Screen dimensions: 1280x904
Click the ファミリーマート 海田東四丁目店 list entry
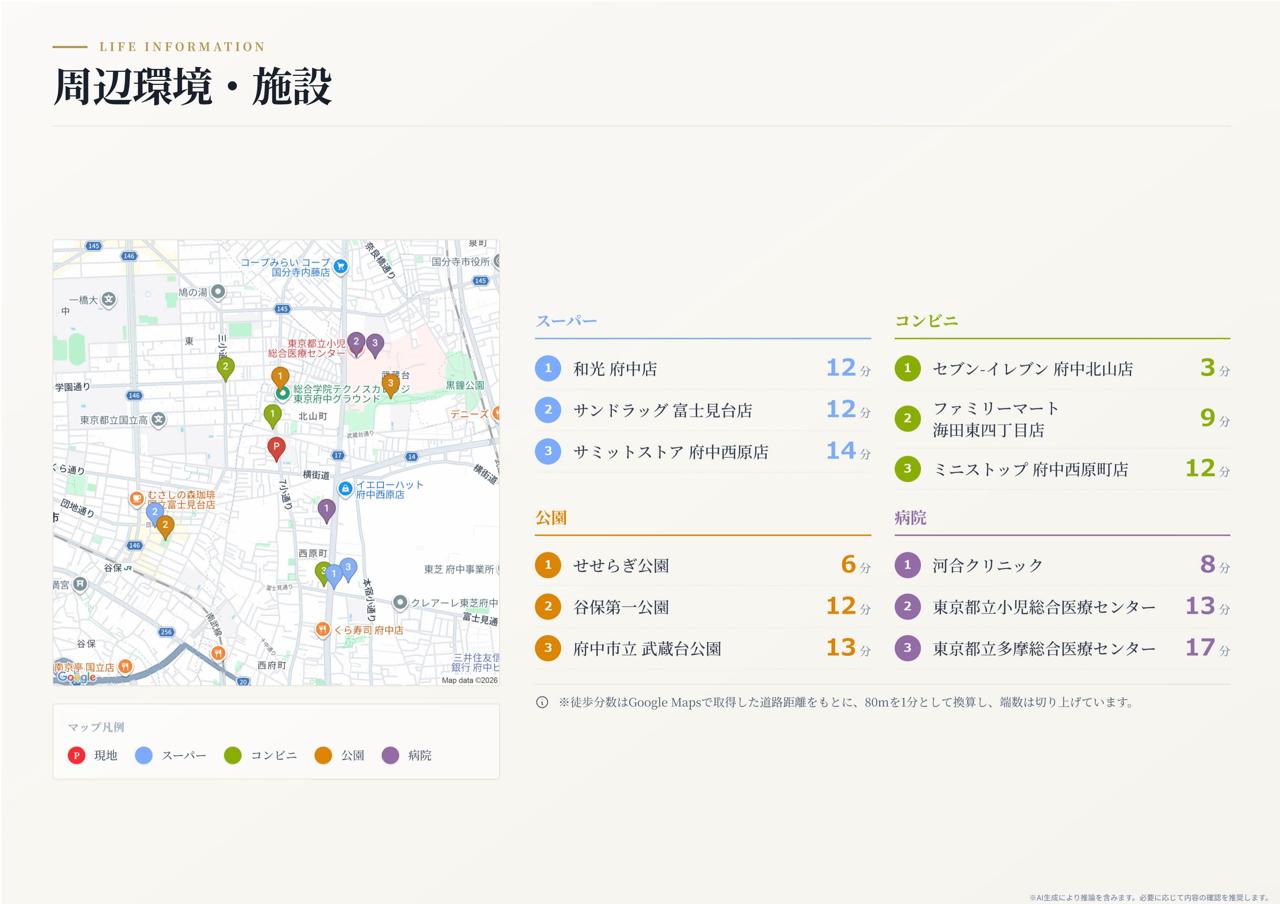[1062, 419]
